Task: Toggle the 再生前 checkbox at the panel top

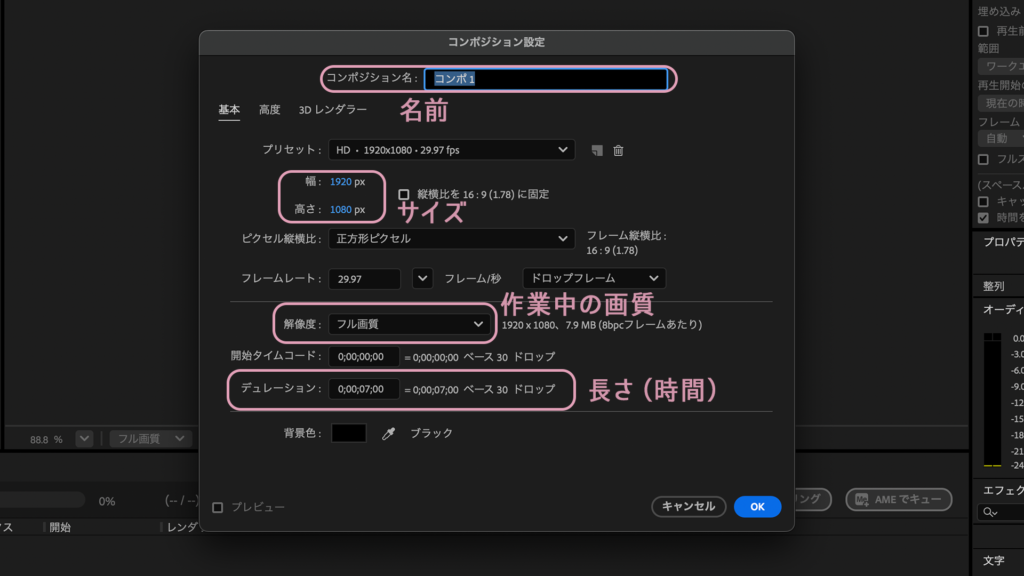Action: click(983, 31)
